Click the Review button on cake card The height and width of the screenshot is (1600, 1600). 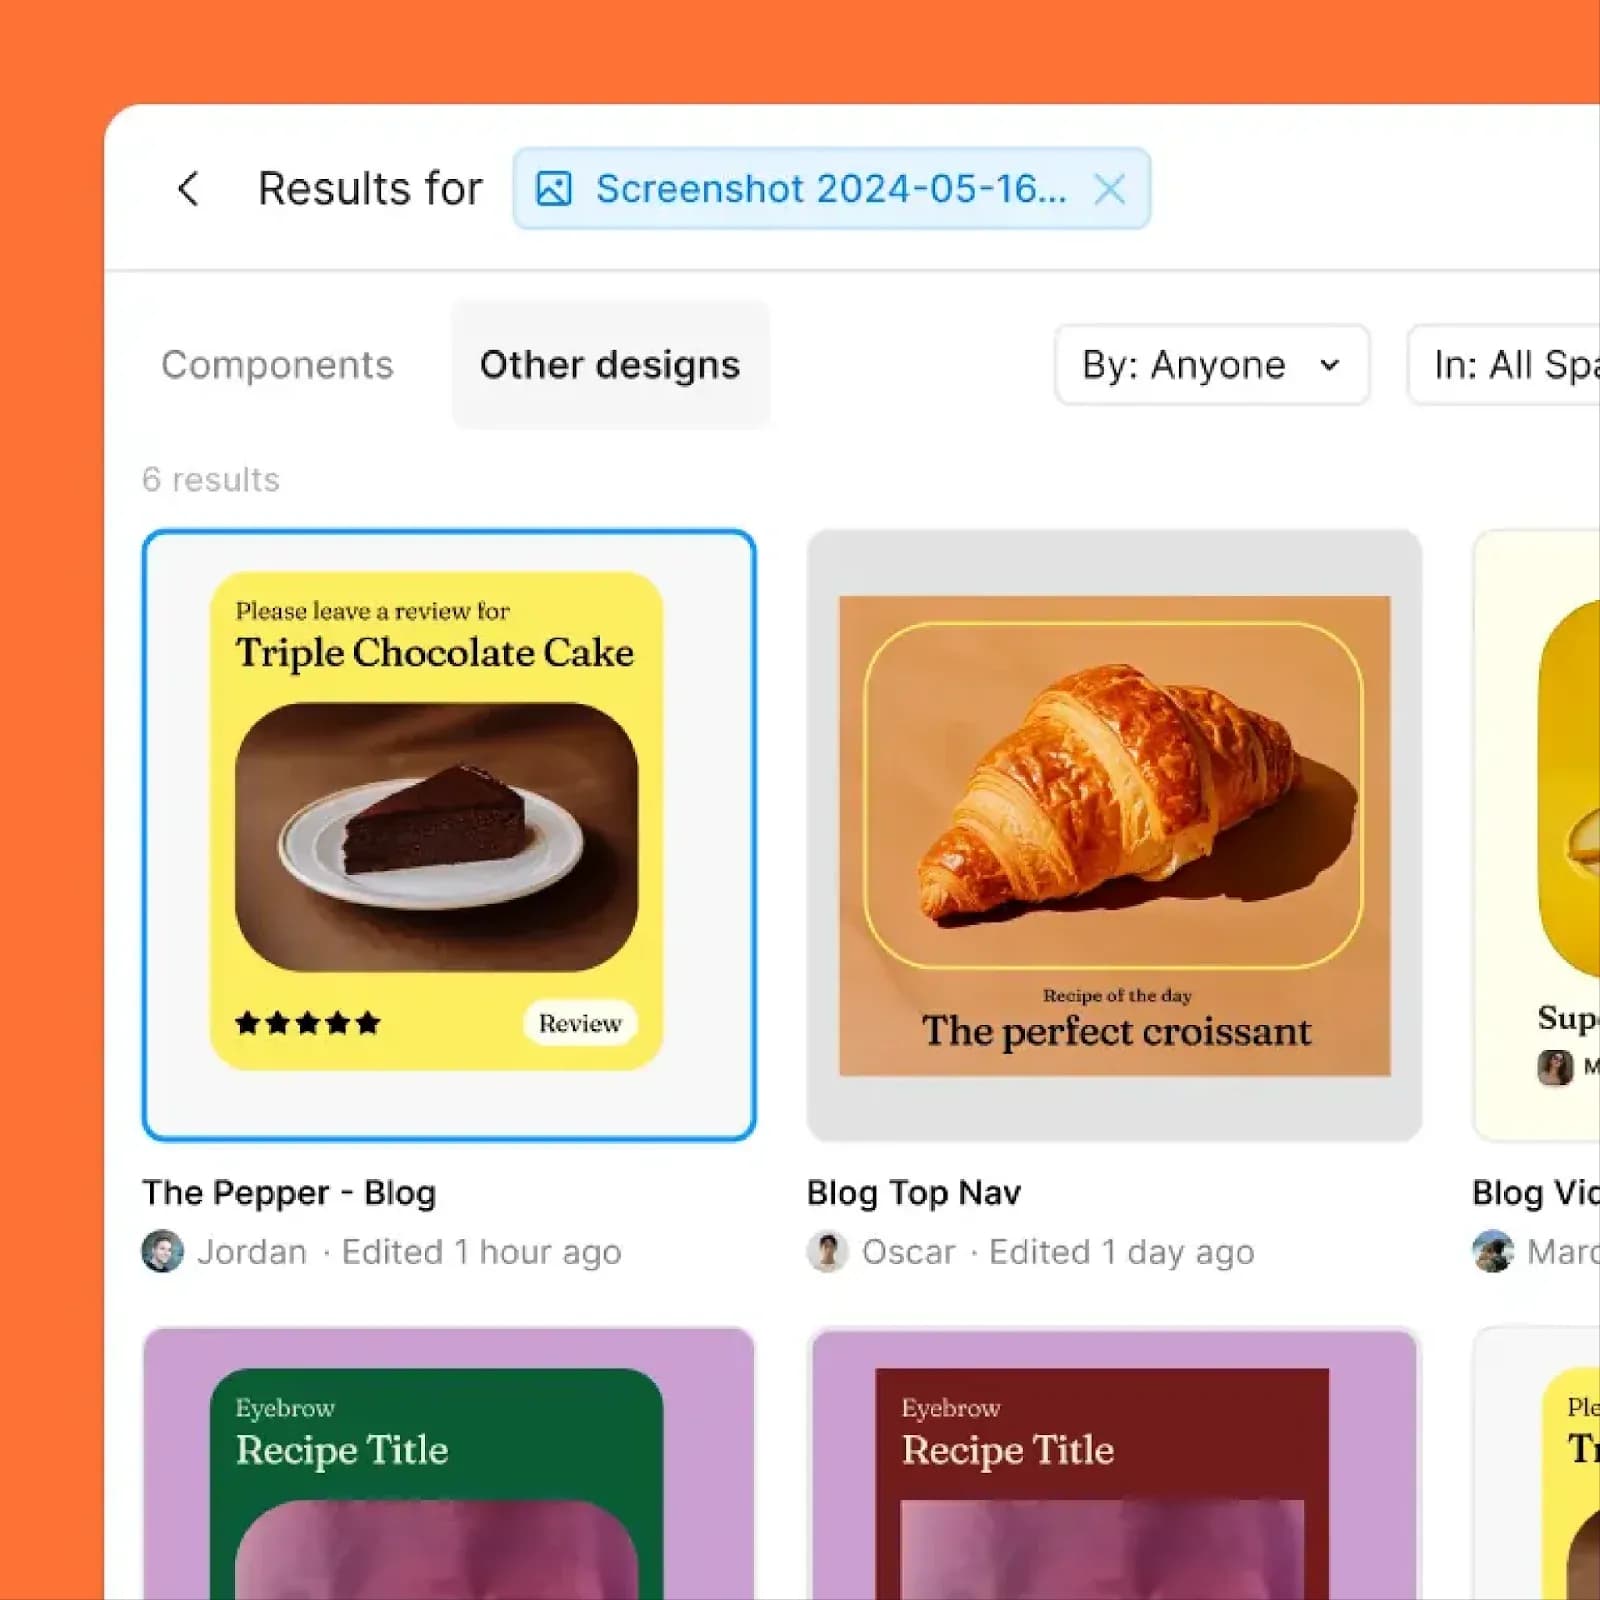580,1023
